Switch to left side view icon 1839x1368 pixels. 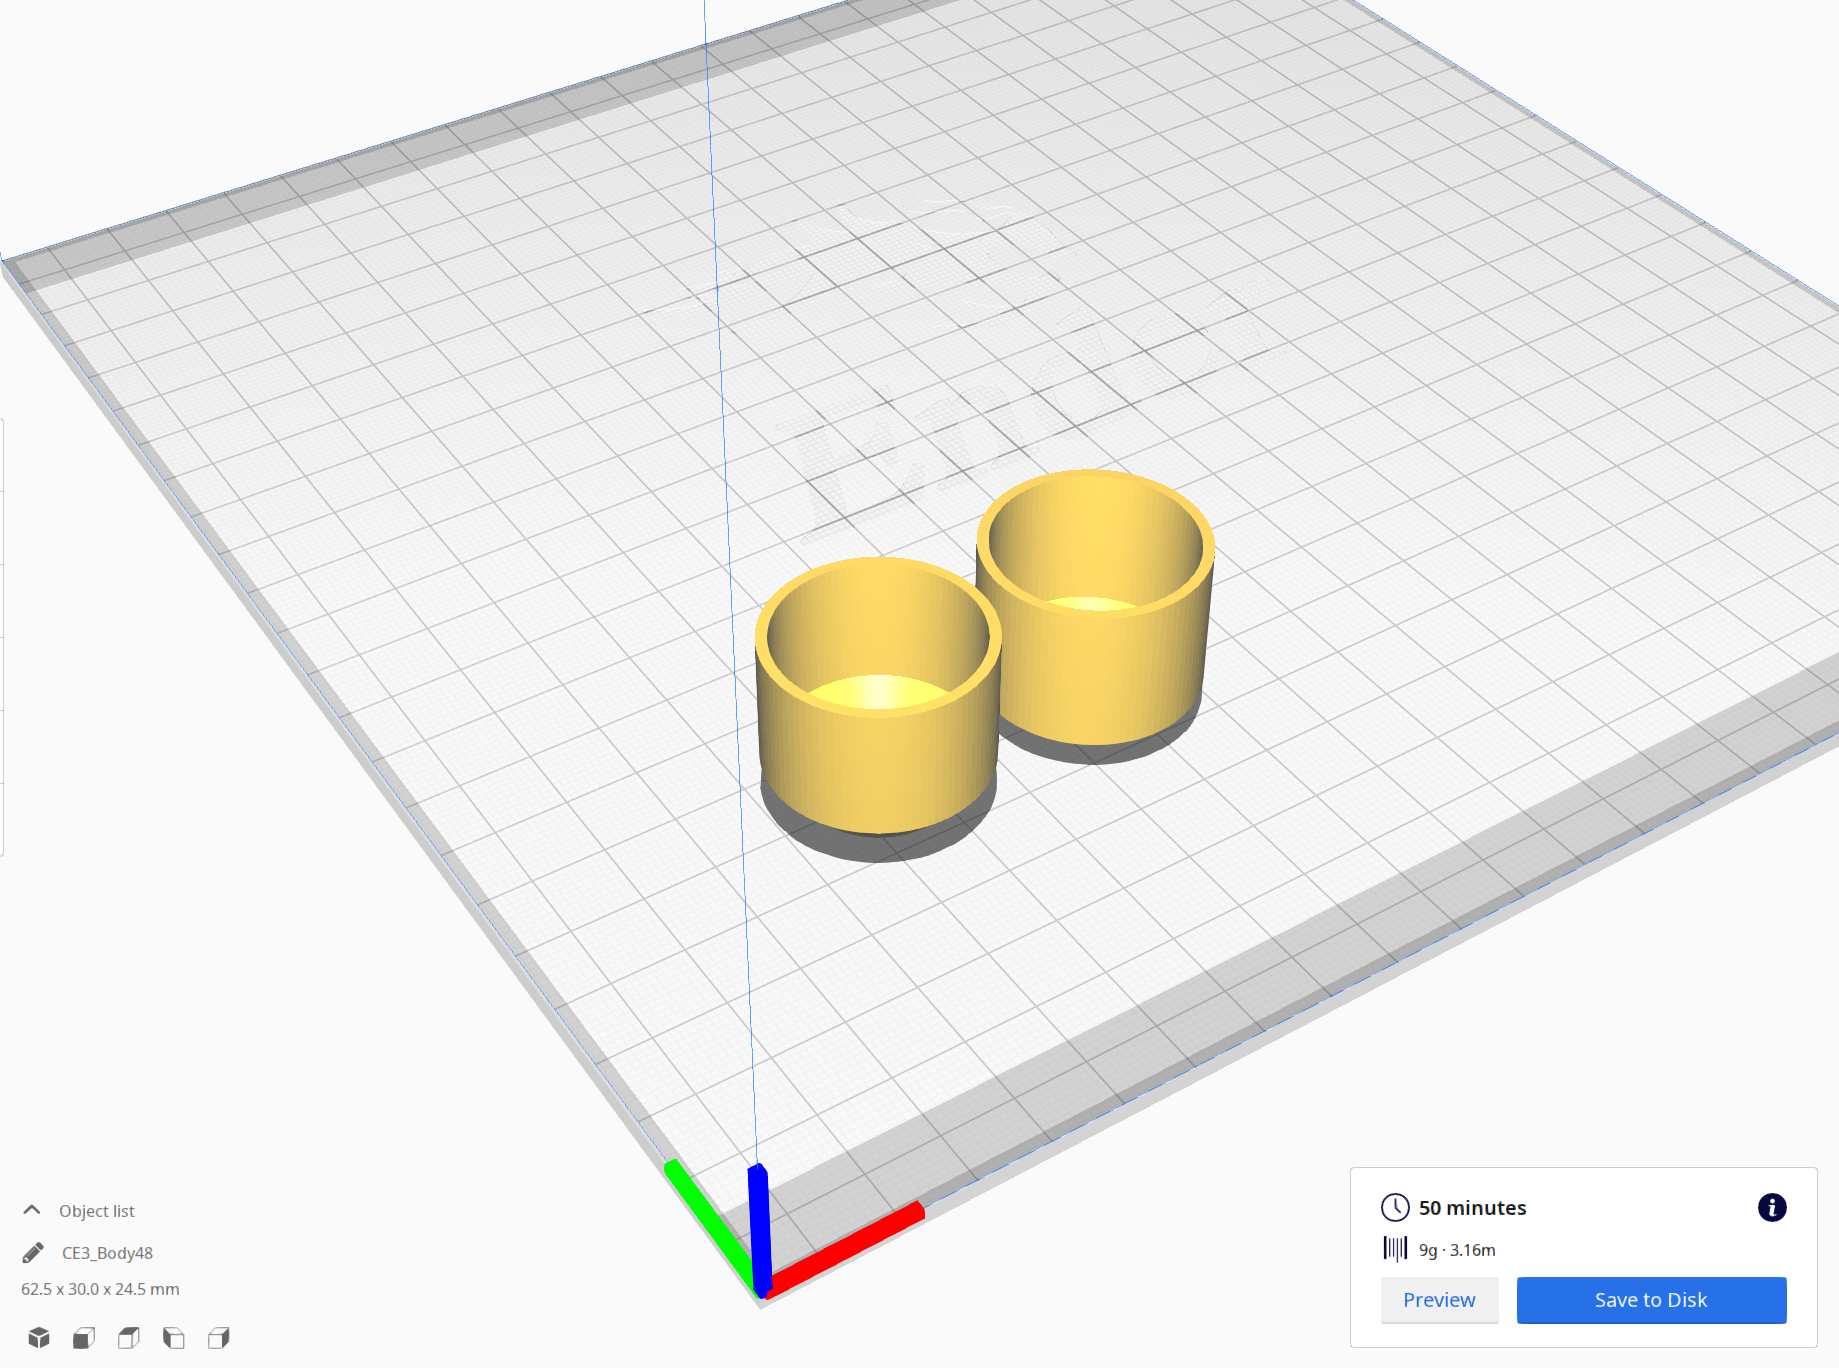[x=174, y=1338]
